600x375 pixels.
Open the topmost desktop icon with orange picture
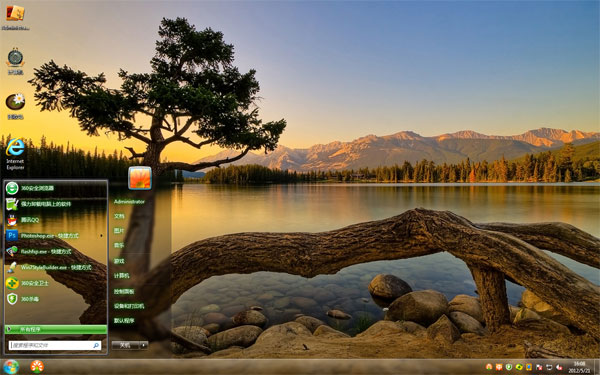pyautogui.click(x=15, y=17)
